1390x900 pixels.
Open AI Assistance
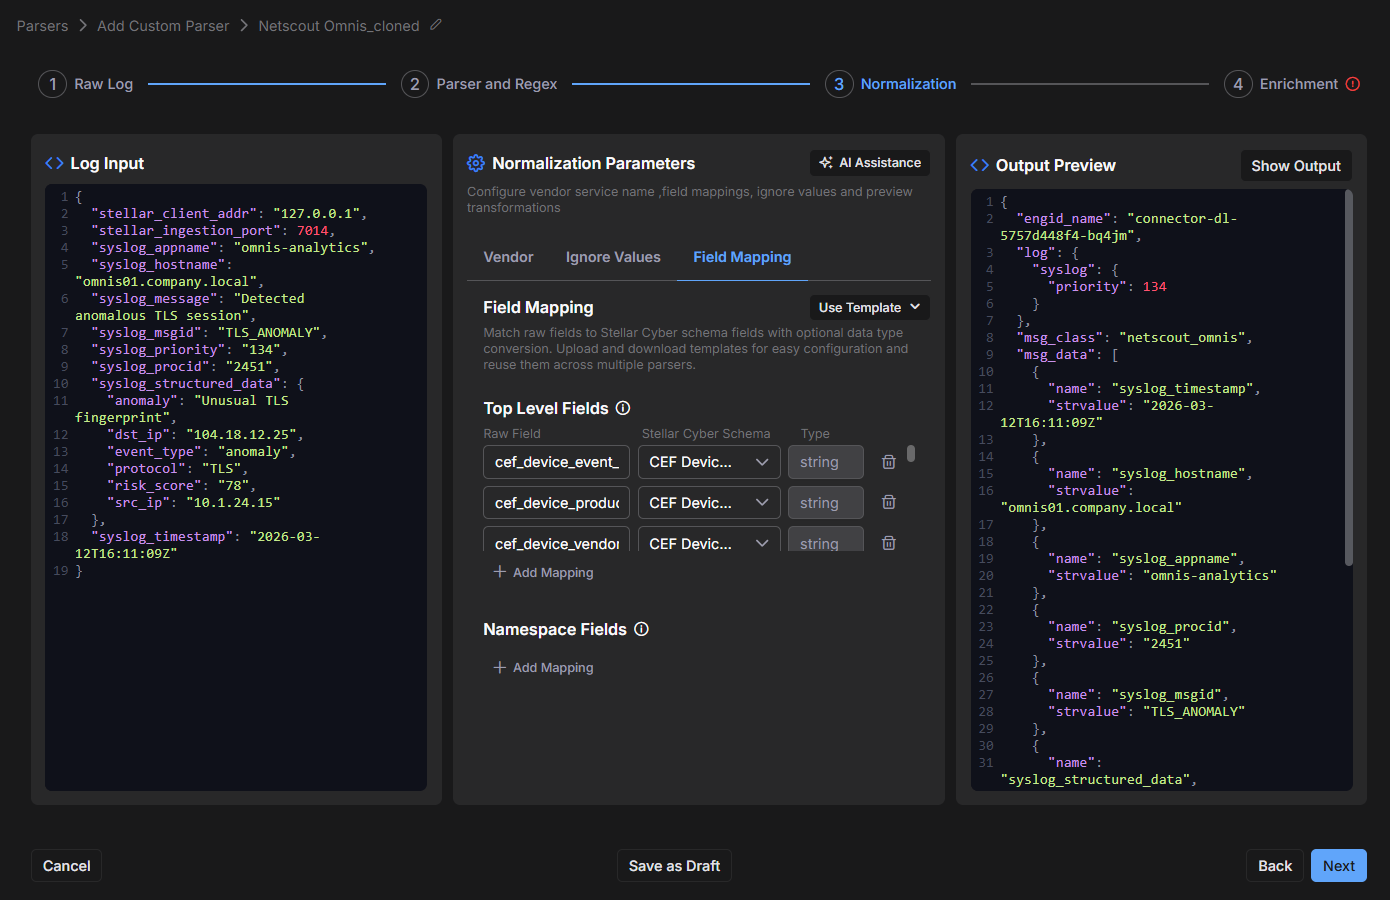click(x=870, y=163)
